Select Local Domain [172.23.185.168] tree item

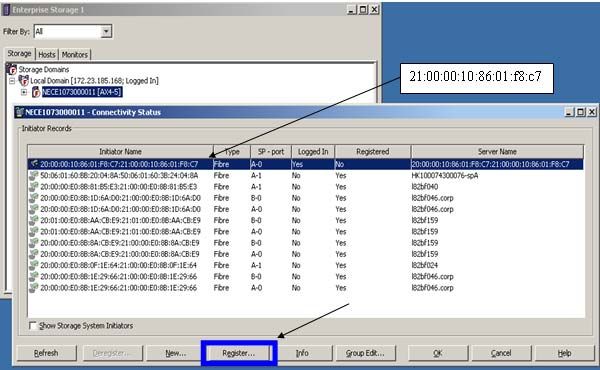pyautogui.click(x=94, y=81)
